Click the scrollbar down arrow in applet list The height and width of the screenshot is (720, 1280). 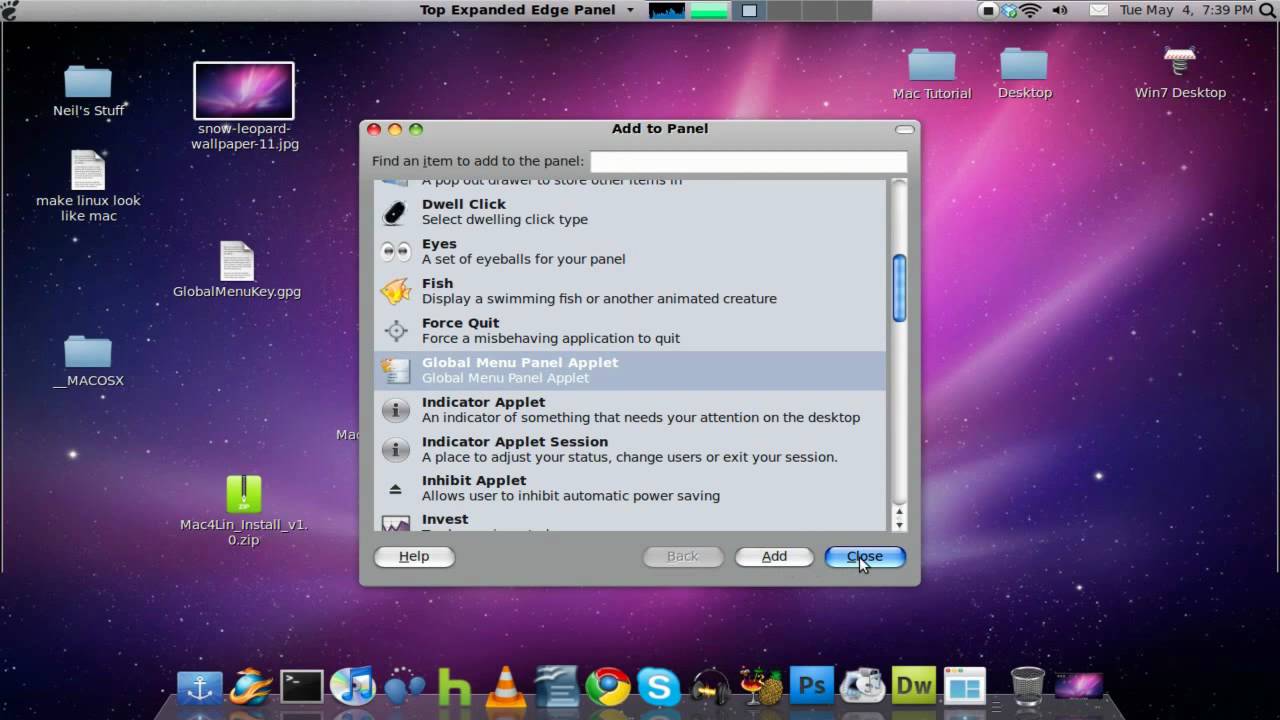899,525
